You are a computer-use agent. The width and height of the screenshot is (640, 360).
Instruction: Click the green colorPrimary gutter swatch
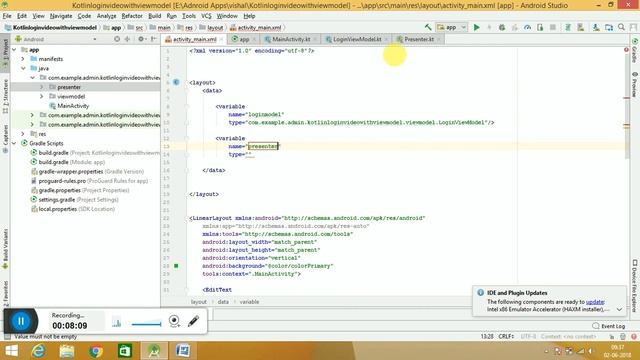[x=176, y=266]
